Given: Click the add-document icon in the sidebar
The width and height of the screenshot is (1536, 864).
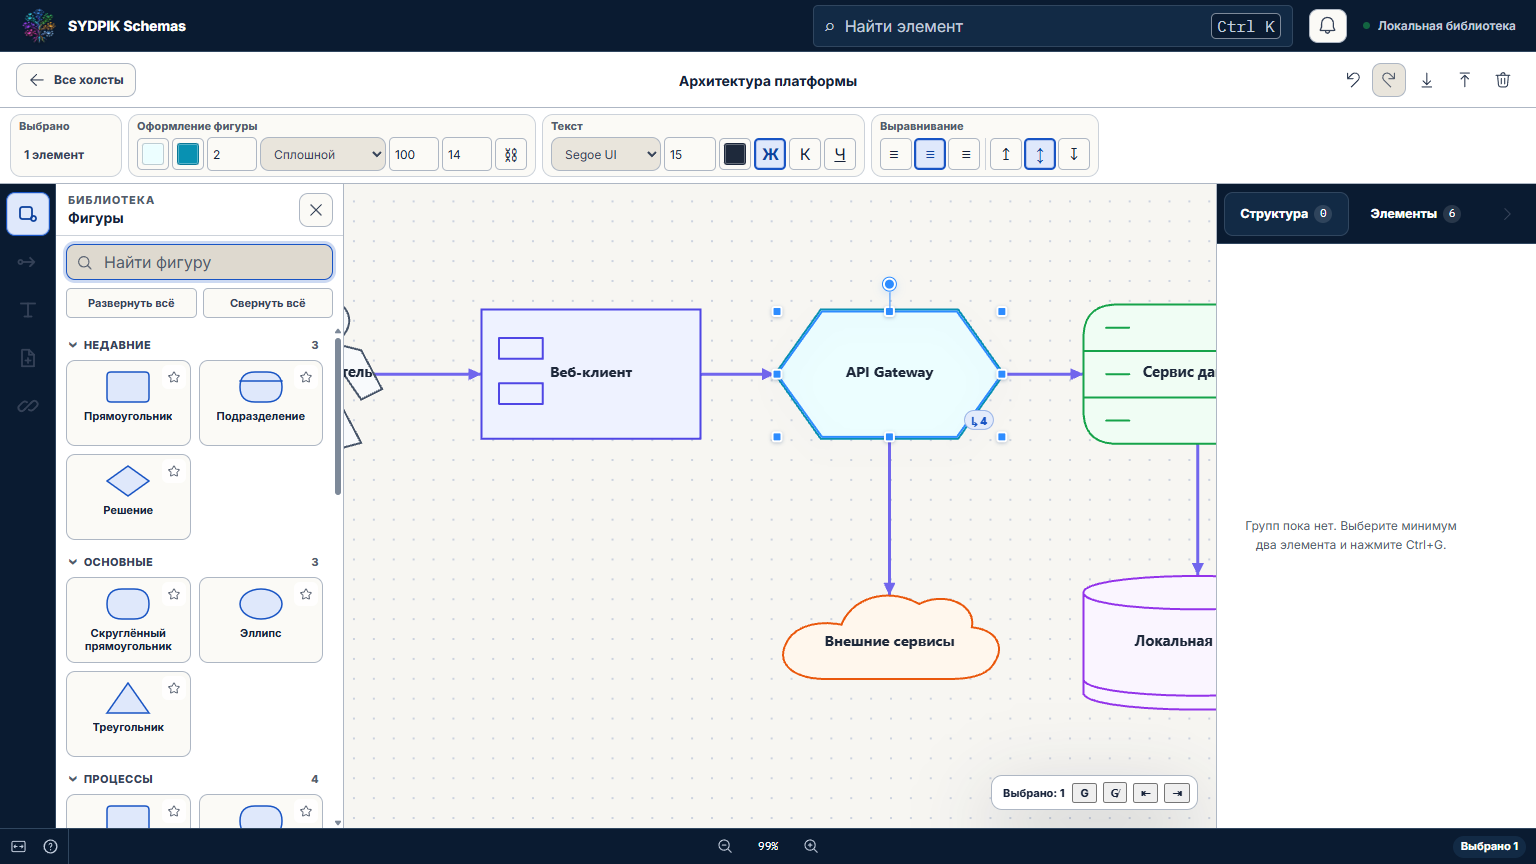Looking at the screenshot, I should click(x=28, y=358).
